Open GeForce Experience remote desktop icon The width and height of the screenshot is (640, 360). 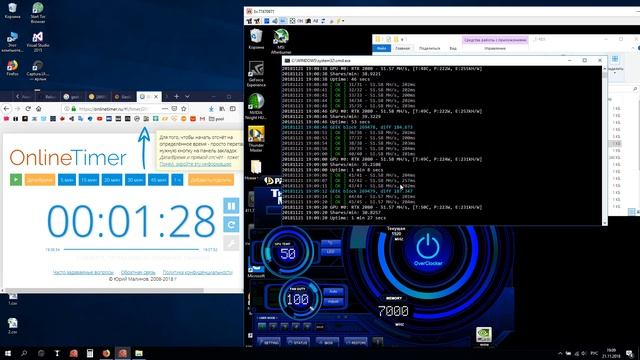(256, 74)
